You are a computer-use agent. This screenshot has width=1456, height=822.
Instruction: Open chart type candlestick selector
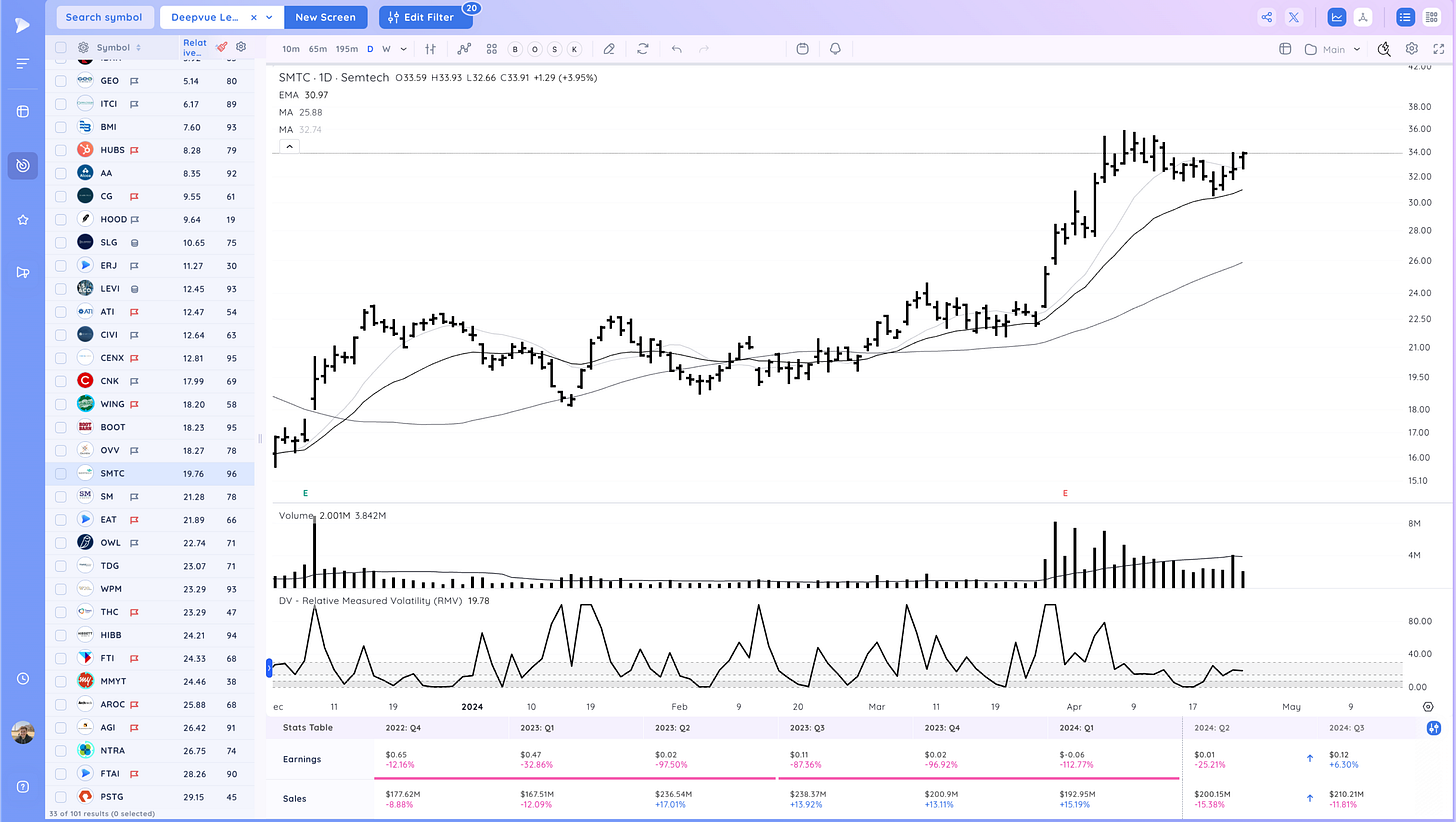pos(430,48)
